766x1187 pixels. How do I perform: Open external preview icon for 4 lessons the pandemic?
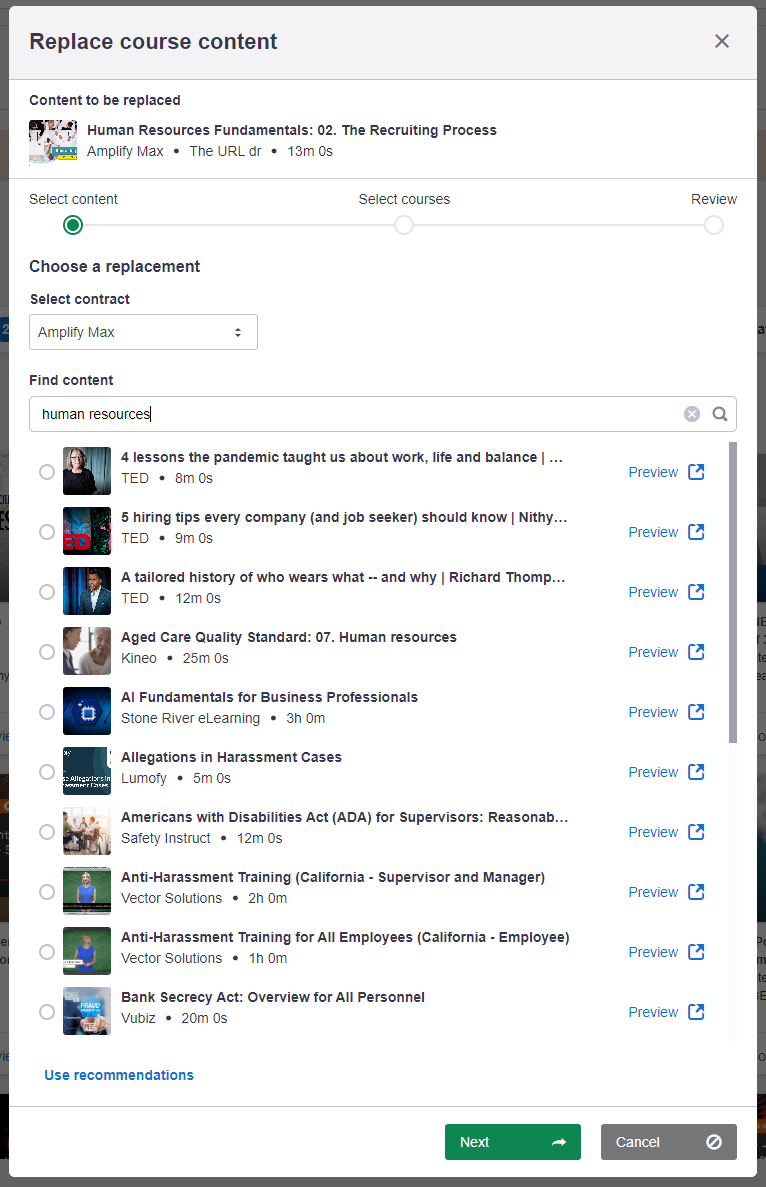pos(696,472)
